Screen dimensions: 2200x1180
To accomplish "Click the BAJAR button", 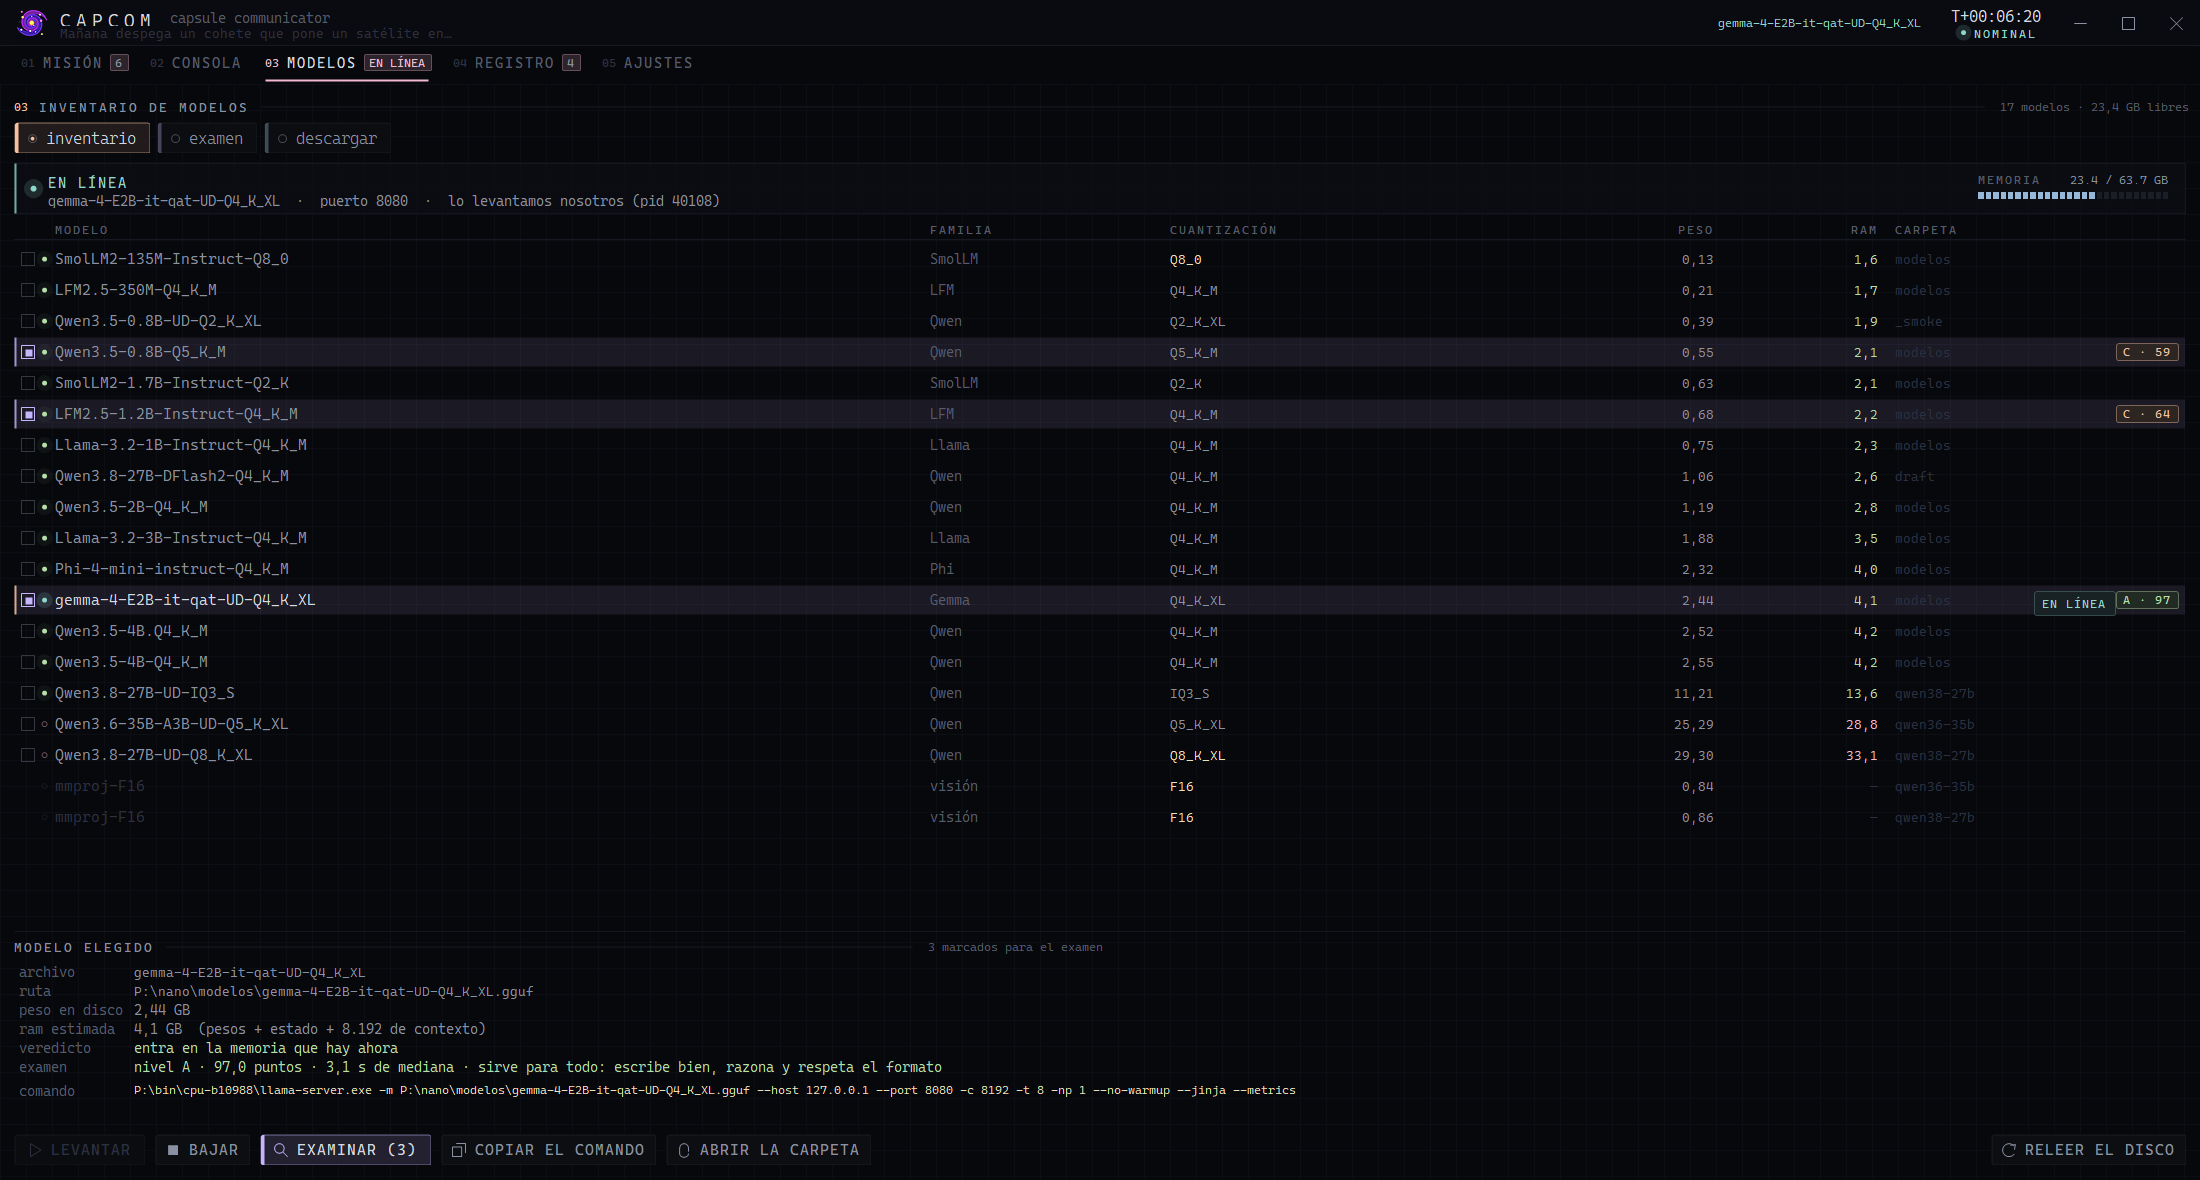I will tap(203, 1150).
